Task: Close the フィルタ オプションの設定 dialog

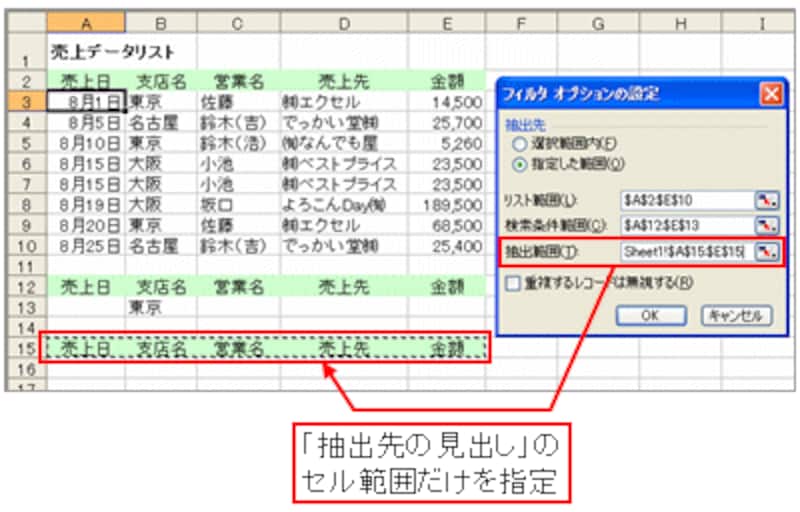Action: (770, 95)
